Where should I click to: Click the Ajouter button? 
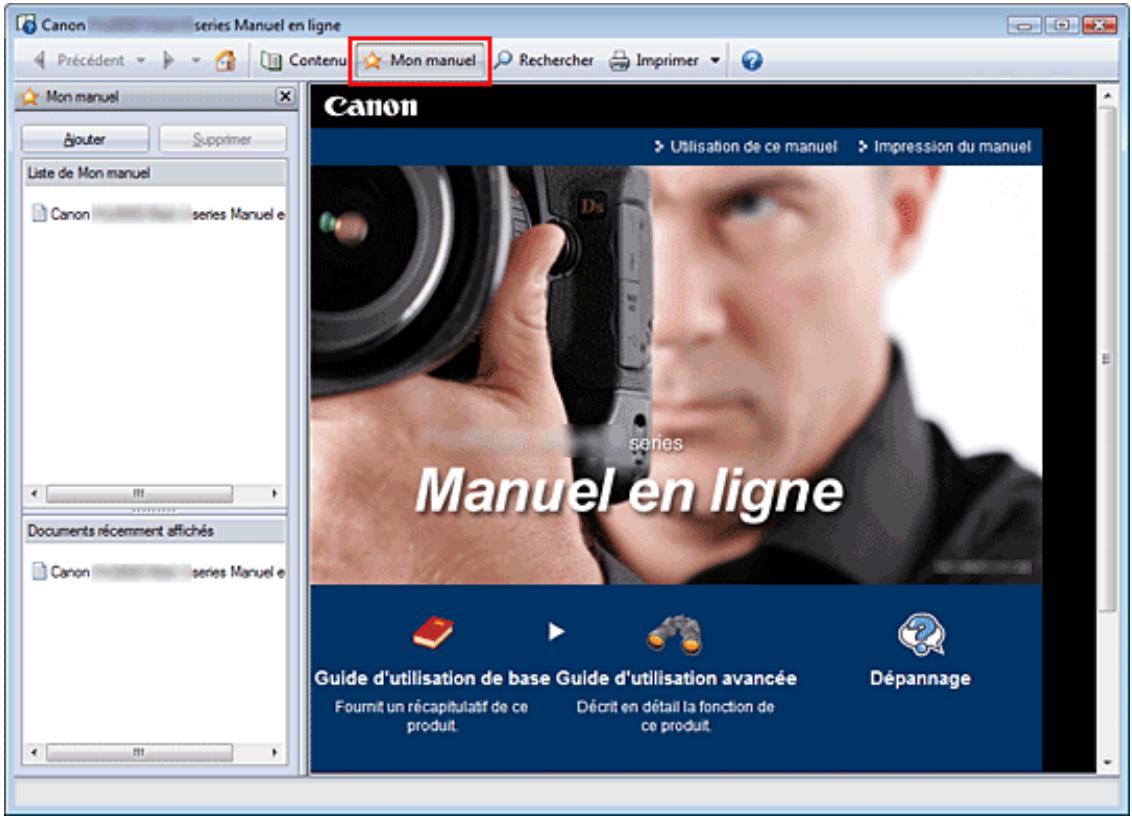coord(84,139)
